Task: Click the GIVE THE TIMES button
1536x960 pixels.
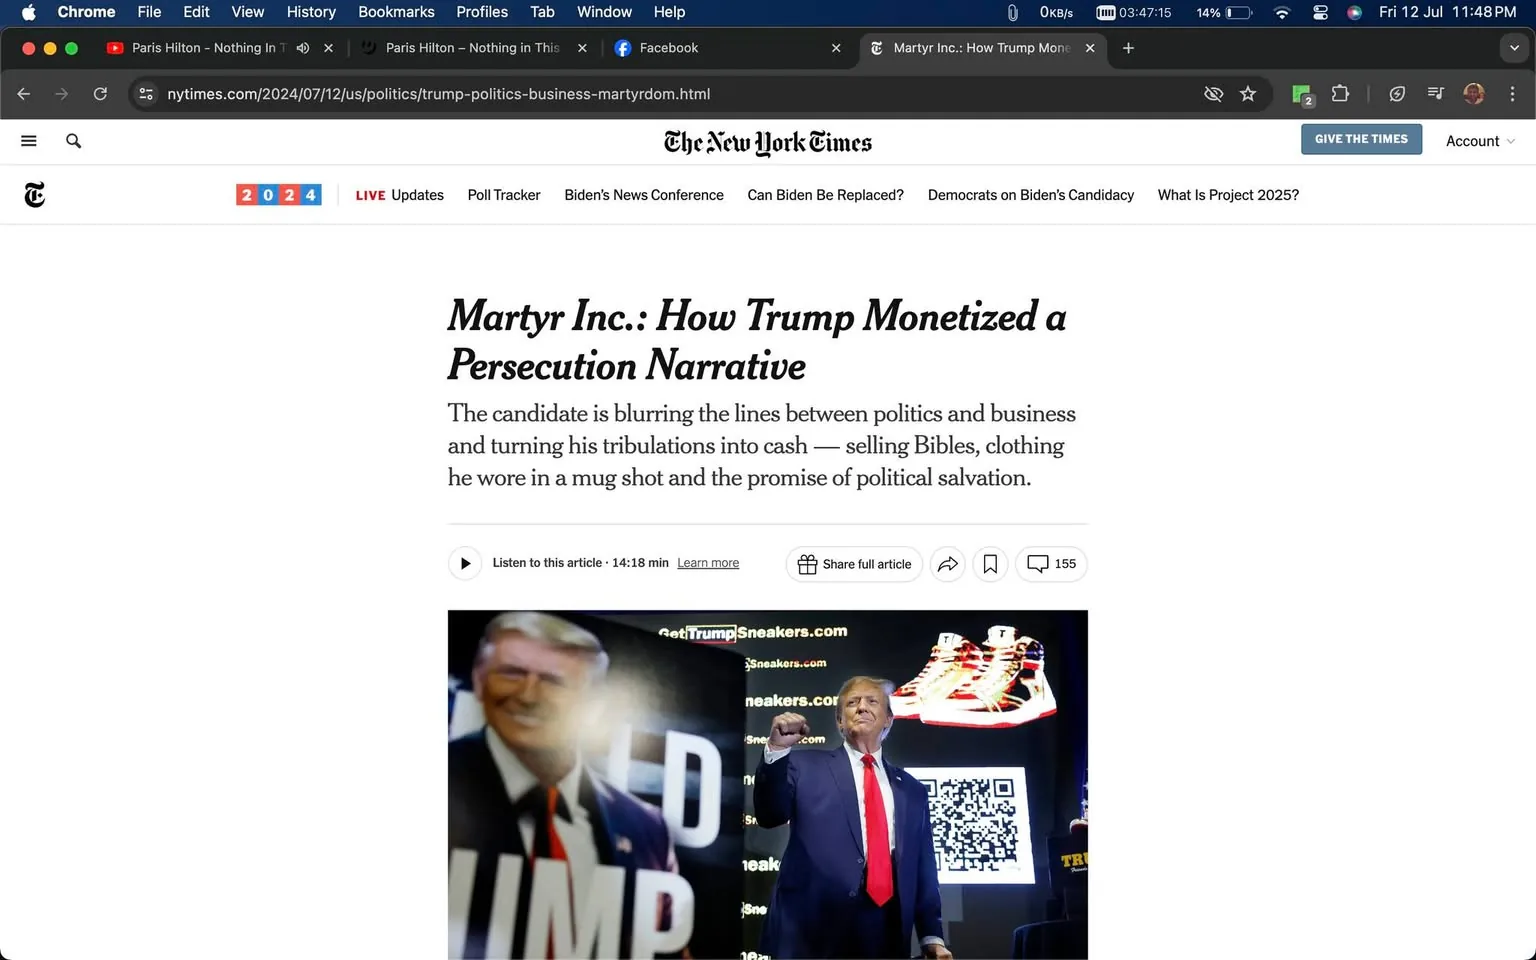Action: pyautogui.click(x=1361, y=139)
